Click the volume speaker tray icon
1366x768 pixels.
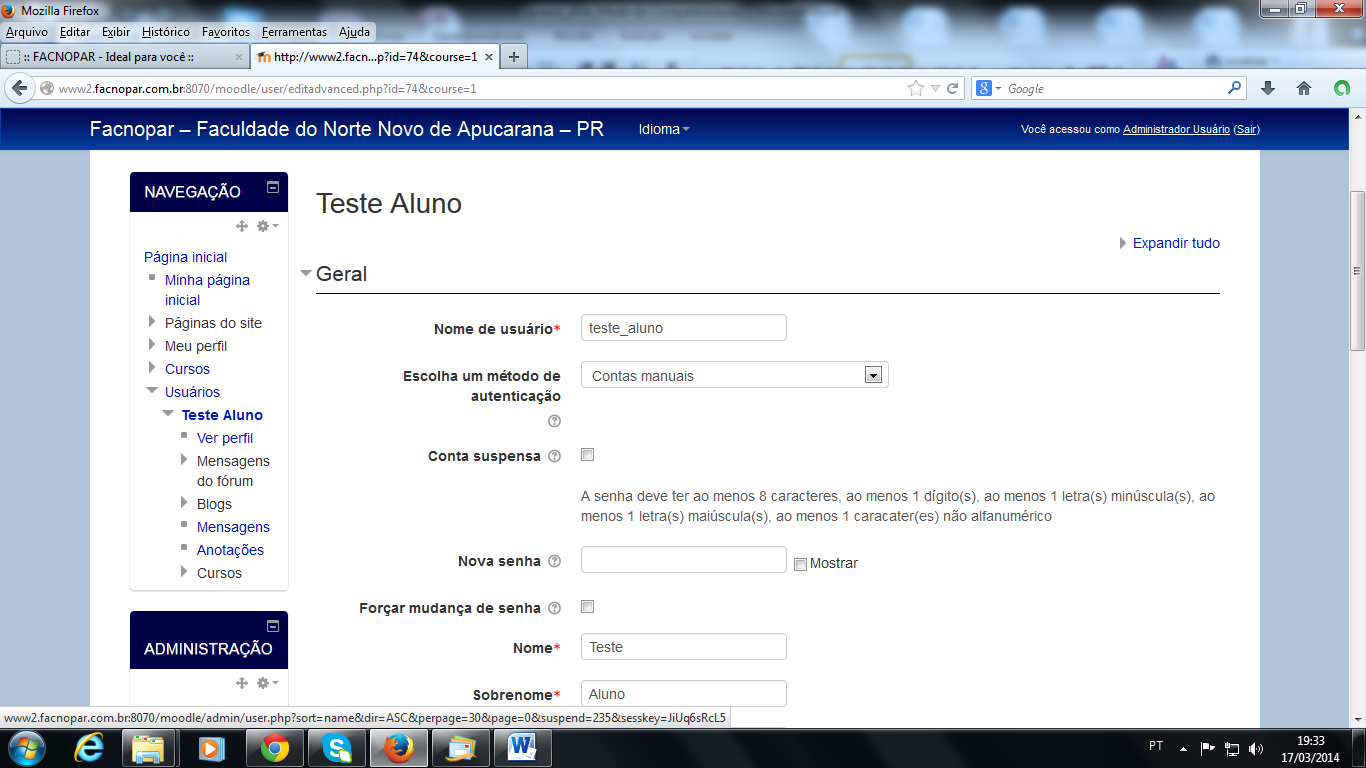1256,748
